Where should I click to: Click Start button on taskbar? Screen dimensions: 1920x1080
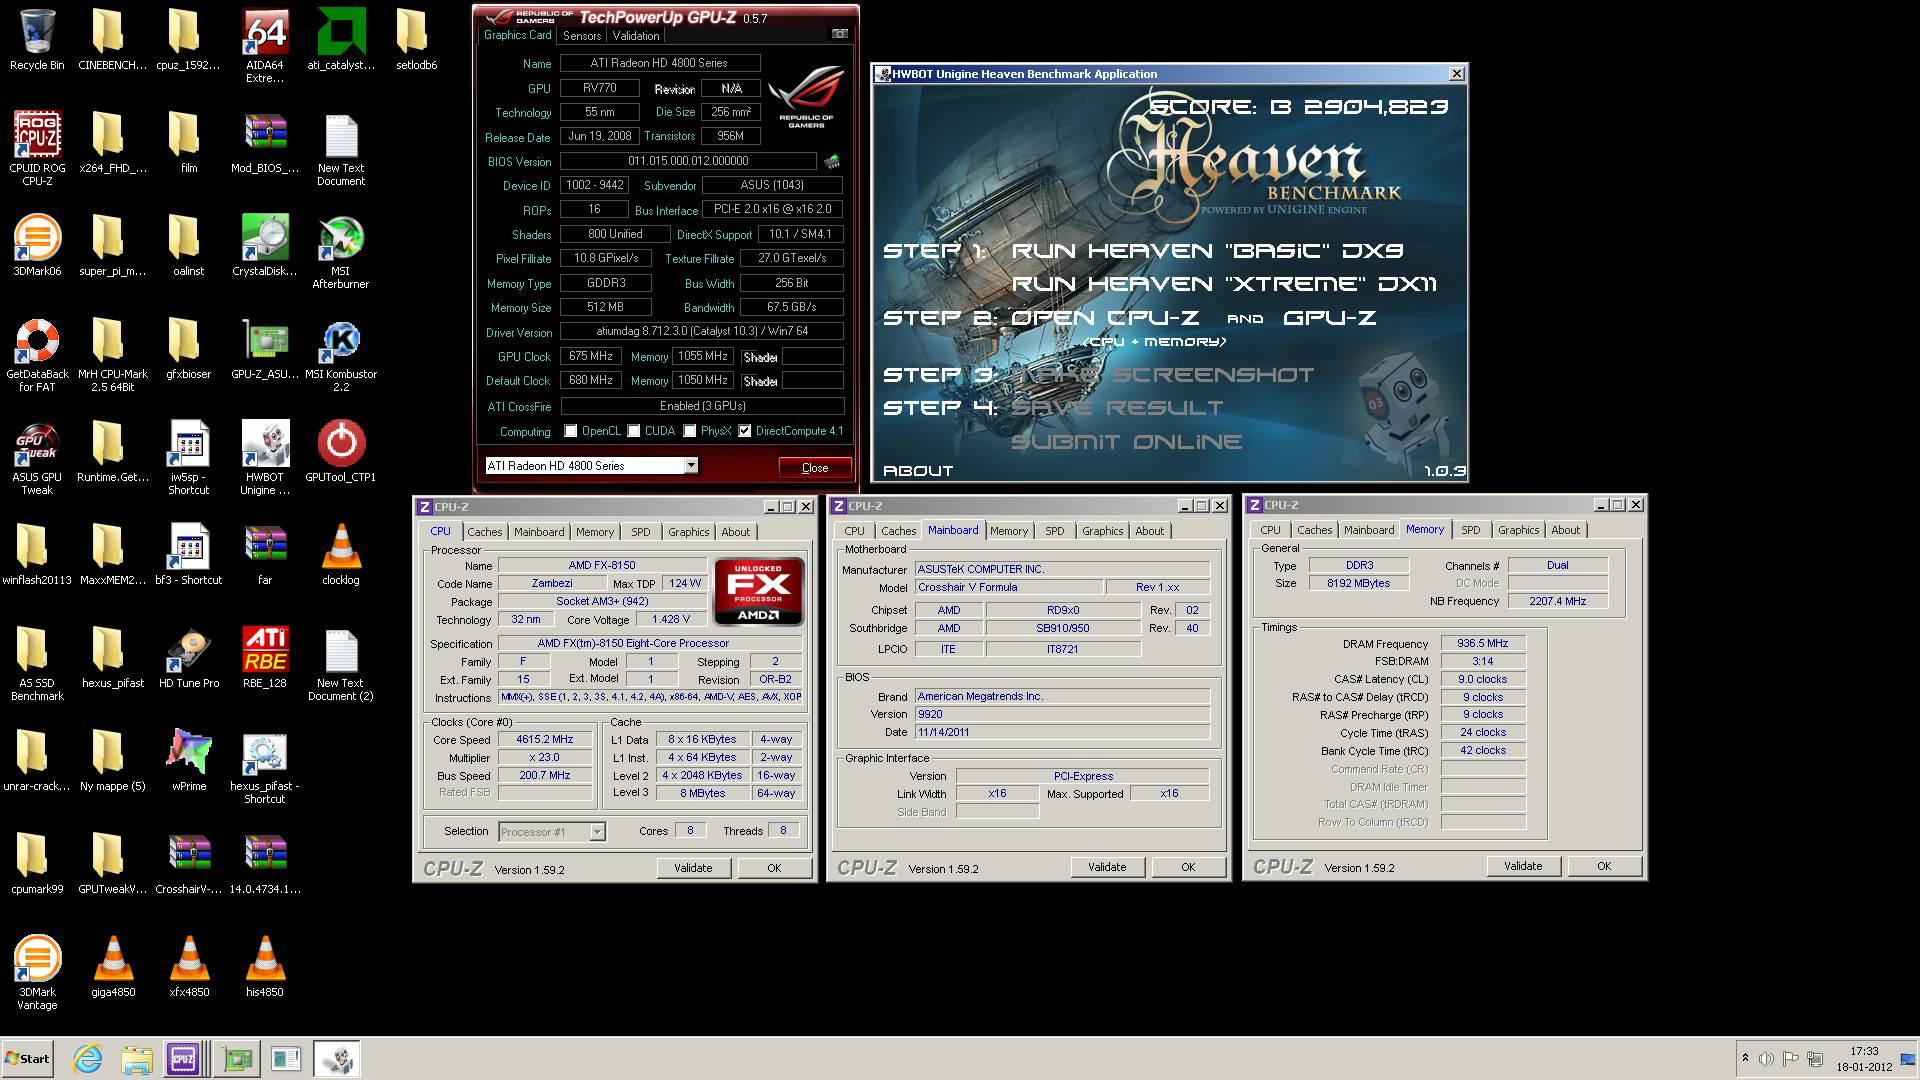click(28, 1059)
